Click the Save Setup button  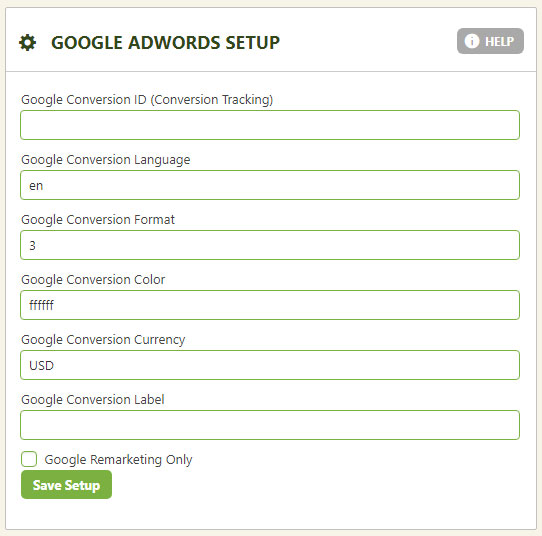coord(66,485)
